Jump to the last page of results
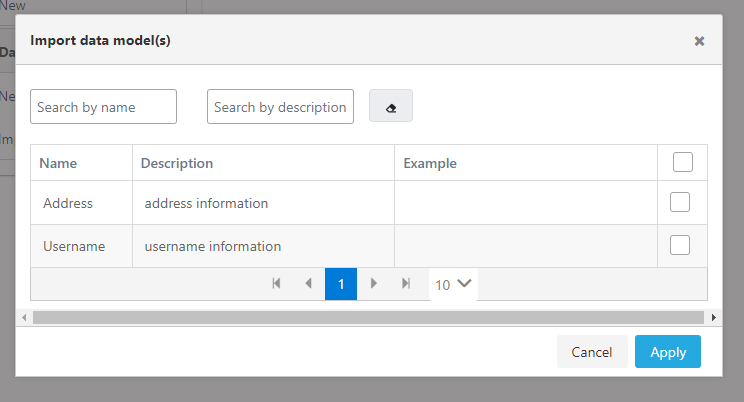This screenshot has height=402, width=744. 405,284
